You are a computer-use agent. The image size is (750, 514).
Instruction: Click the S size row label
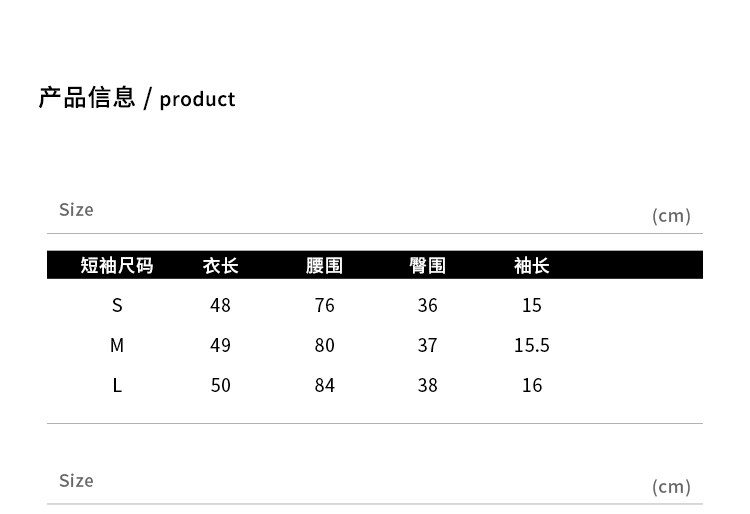pyautogui.click(x=117, y=305)
